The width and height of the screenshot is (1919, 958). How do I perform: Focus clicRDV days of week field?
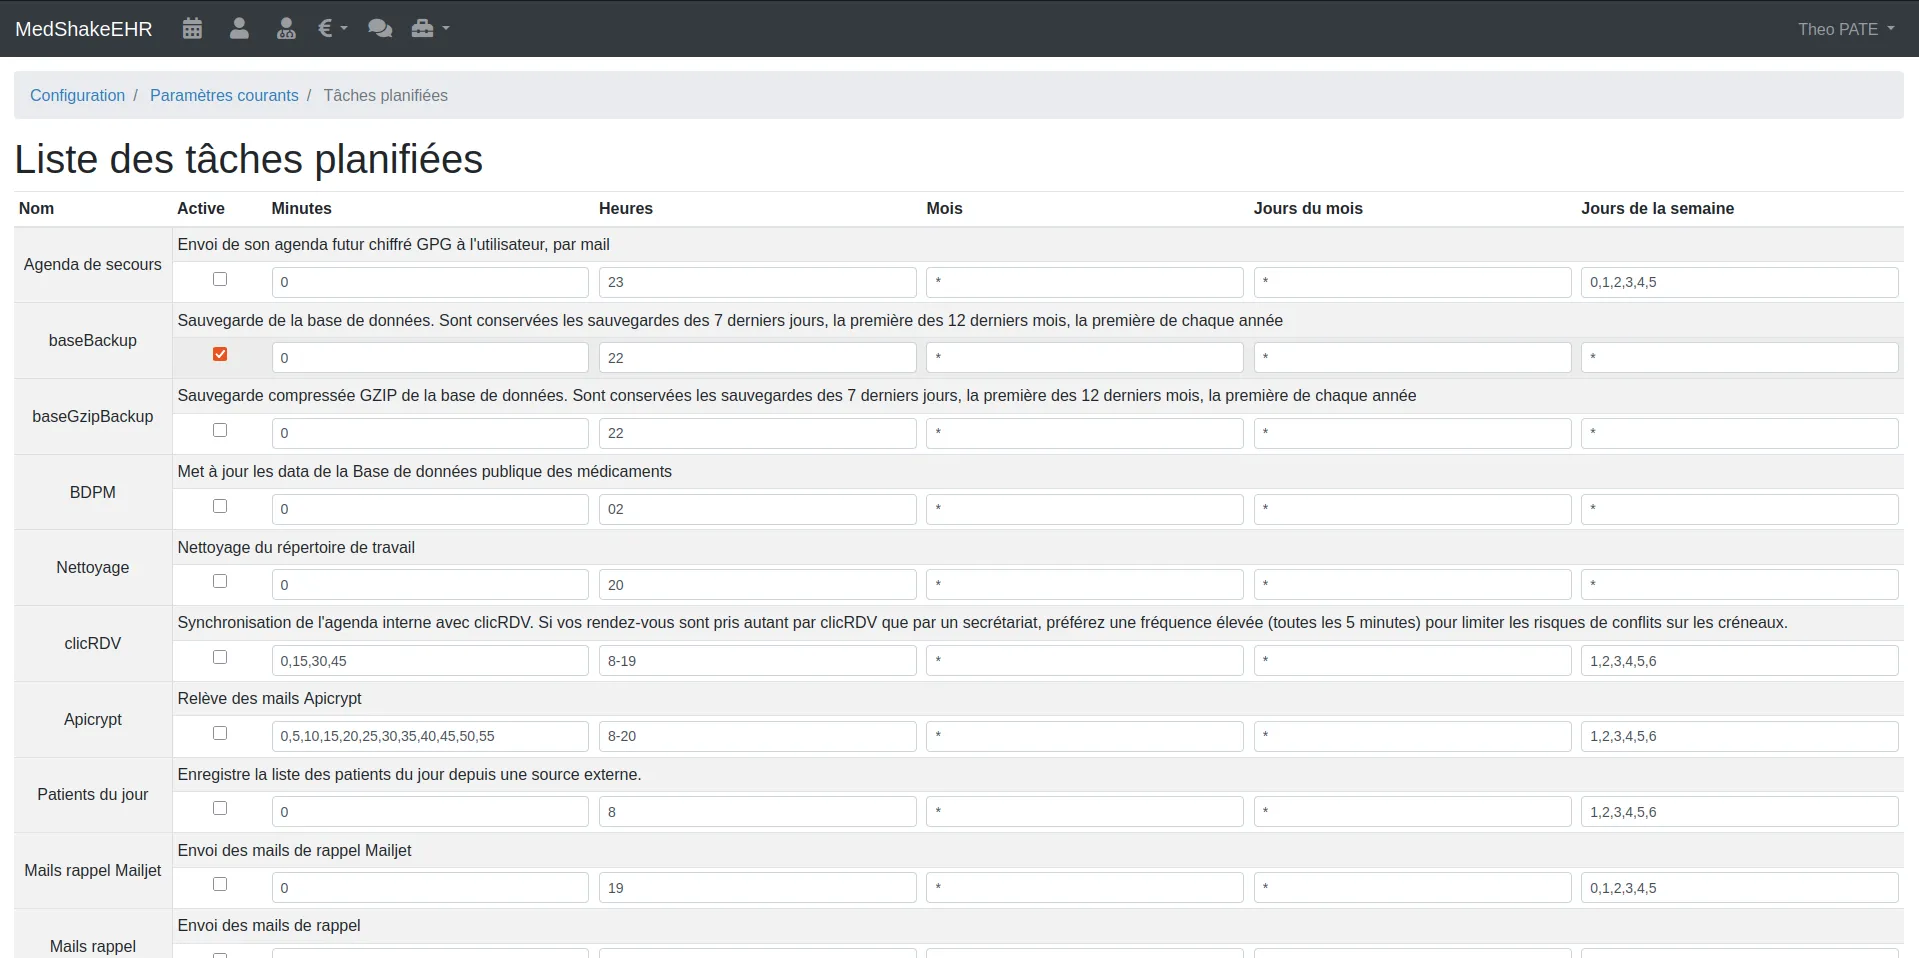(1739, 661)
